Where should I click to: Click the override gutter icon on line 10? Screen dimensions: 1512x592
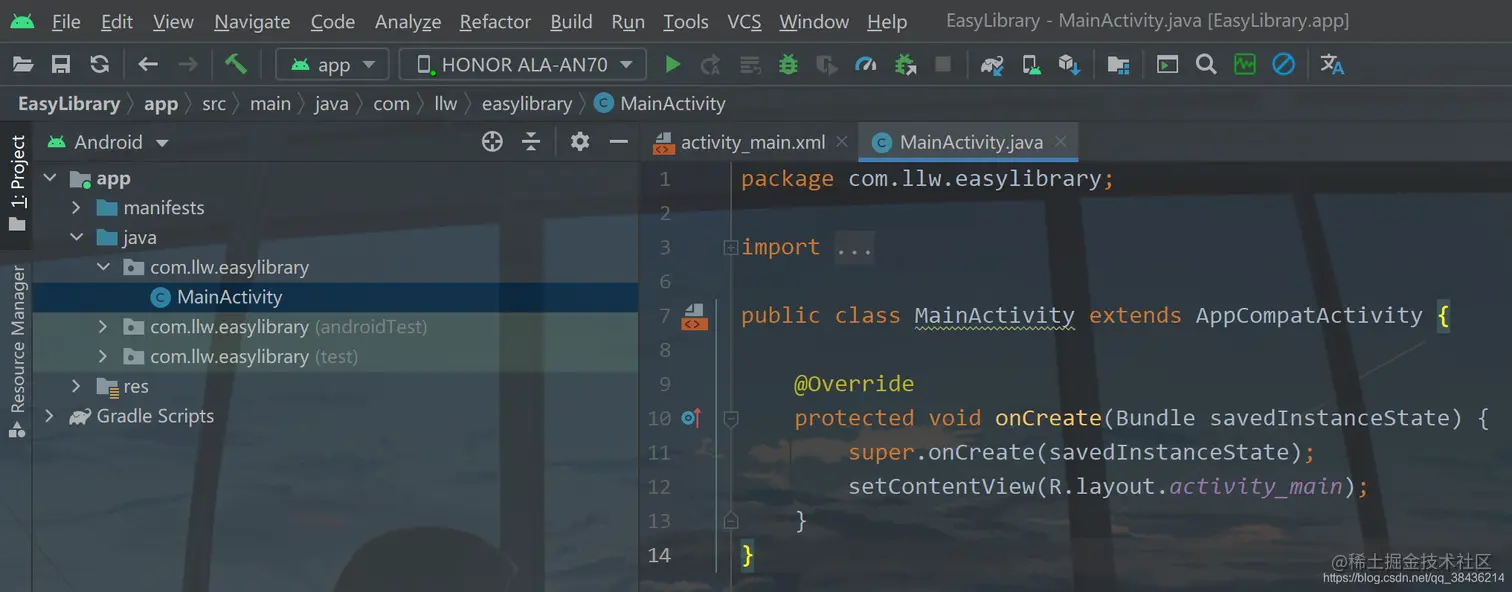pyautogui.click(x=691, y=418)
